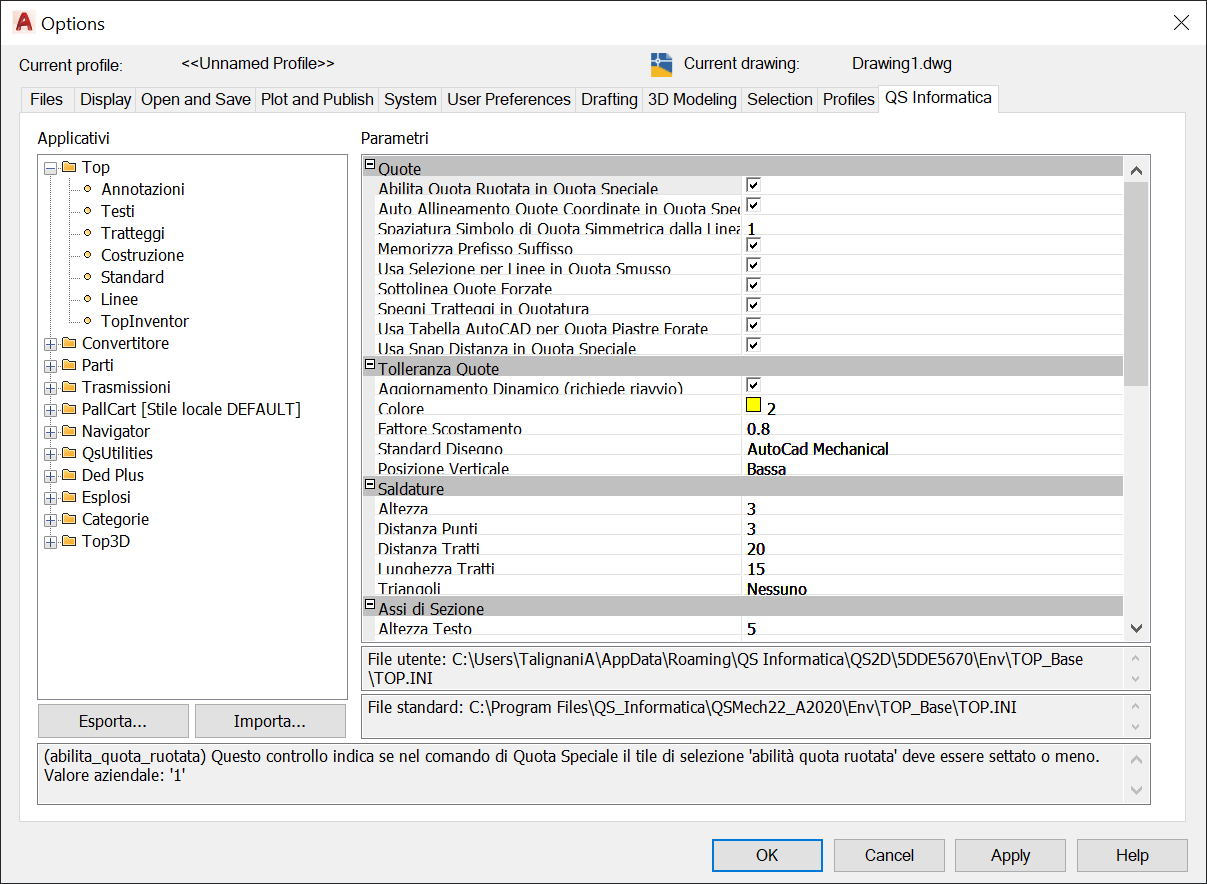Select the Standard Disegno value AutoCad Mechanical
The height and width of the screenshot is (884, 1207).
point(818,449)
